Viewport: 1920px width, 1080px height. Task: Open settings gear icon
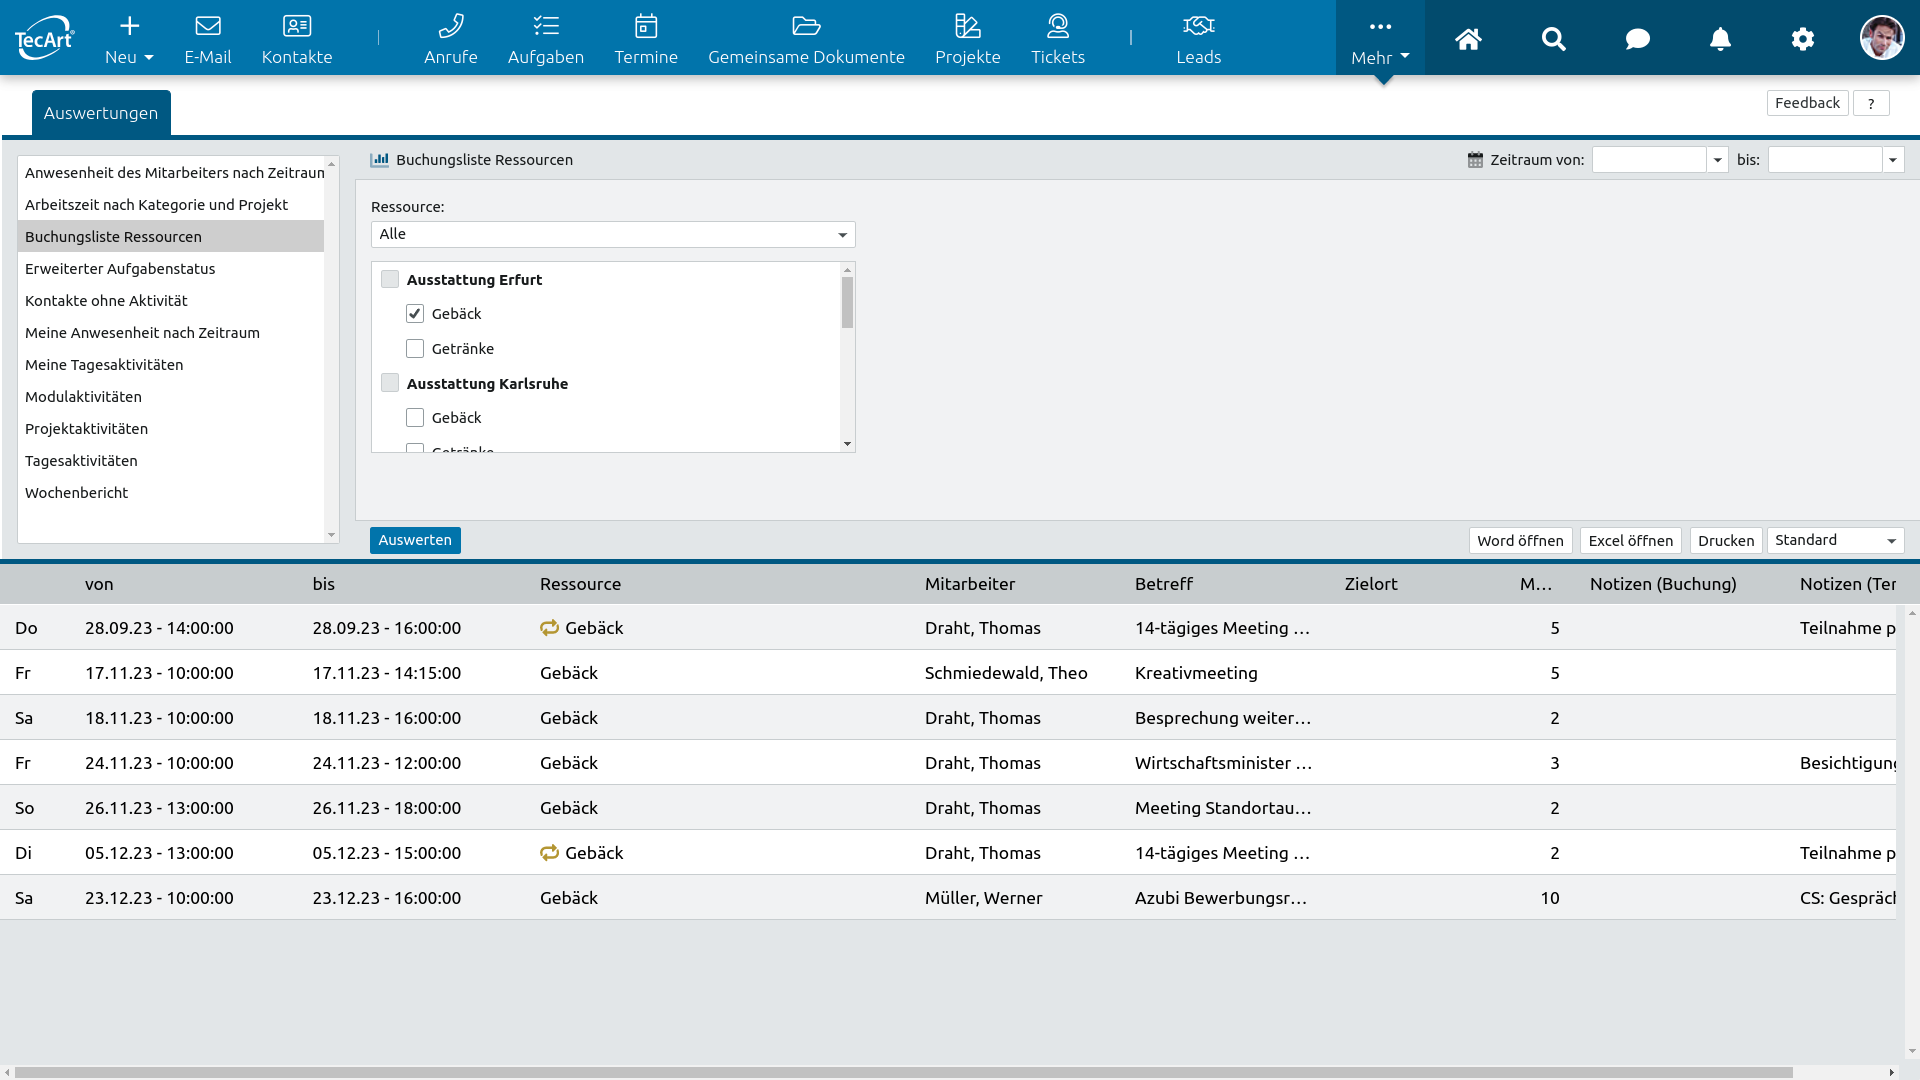1802,39
